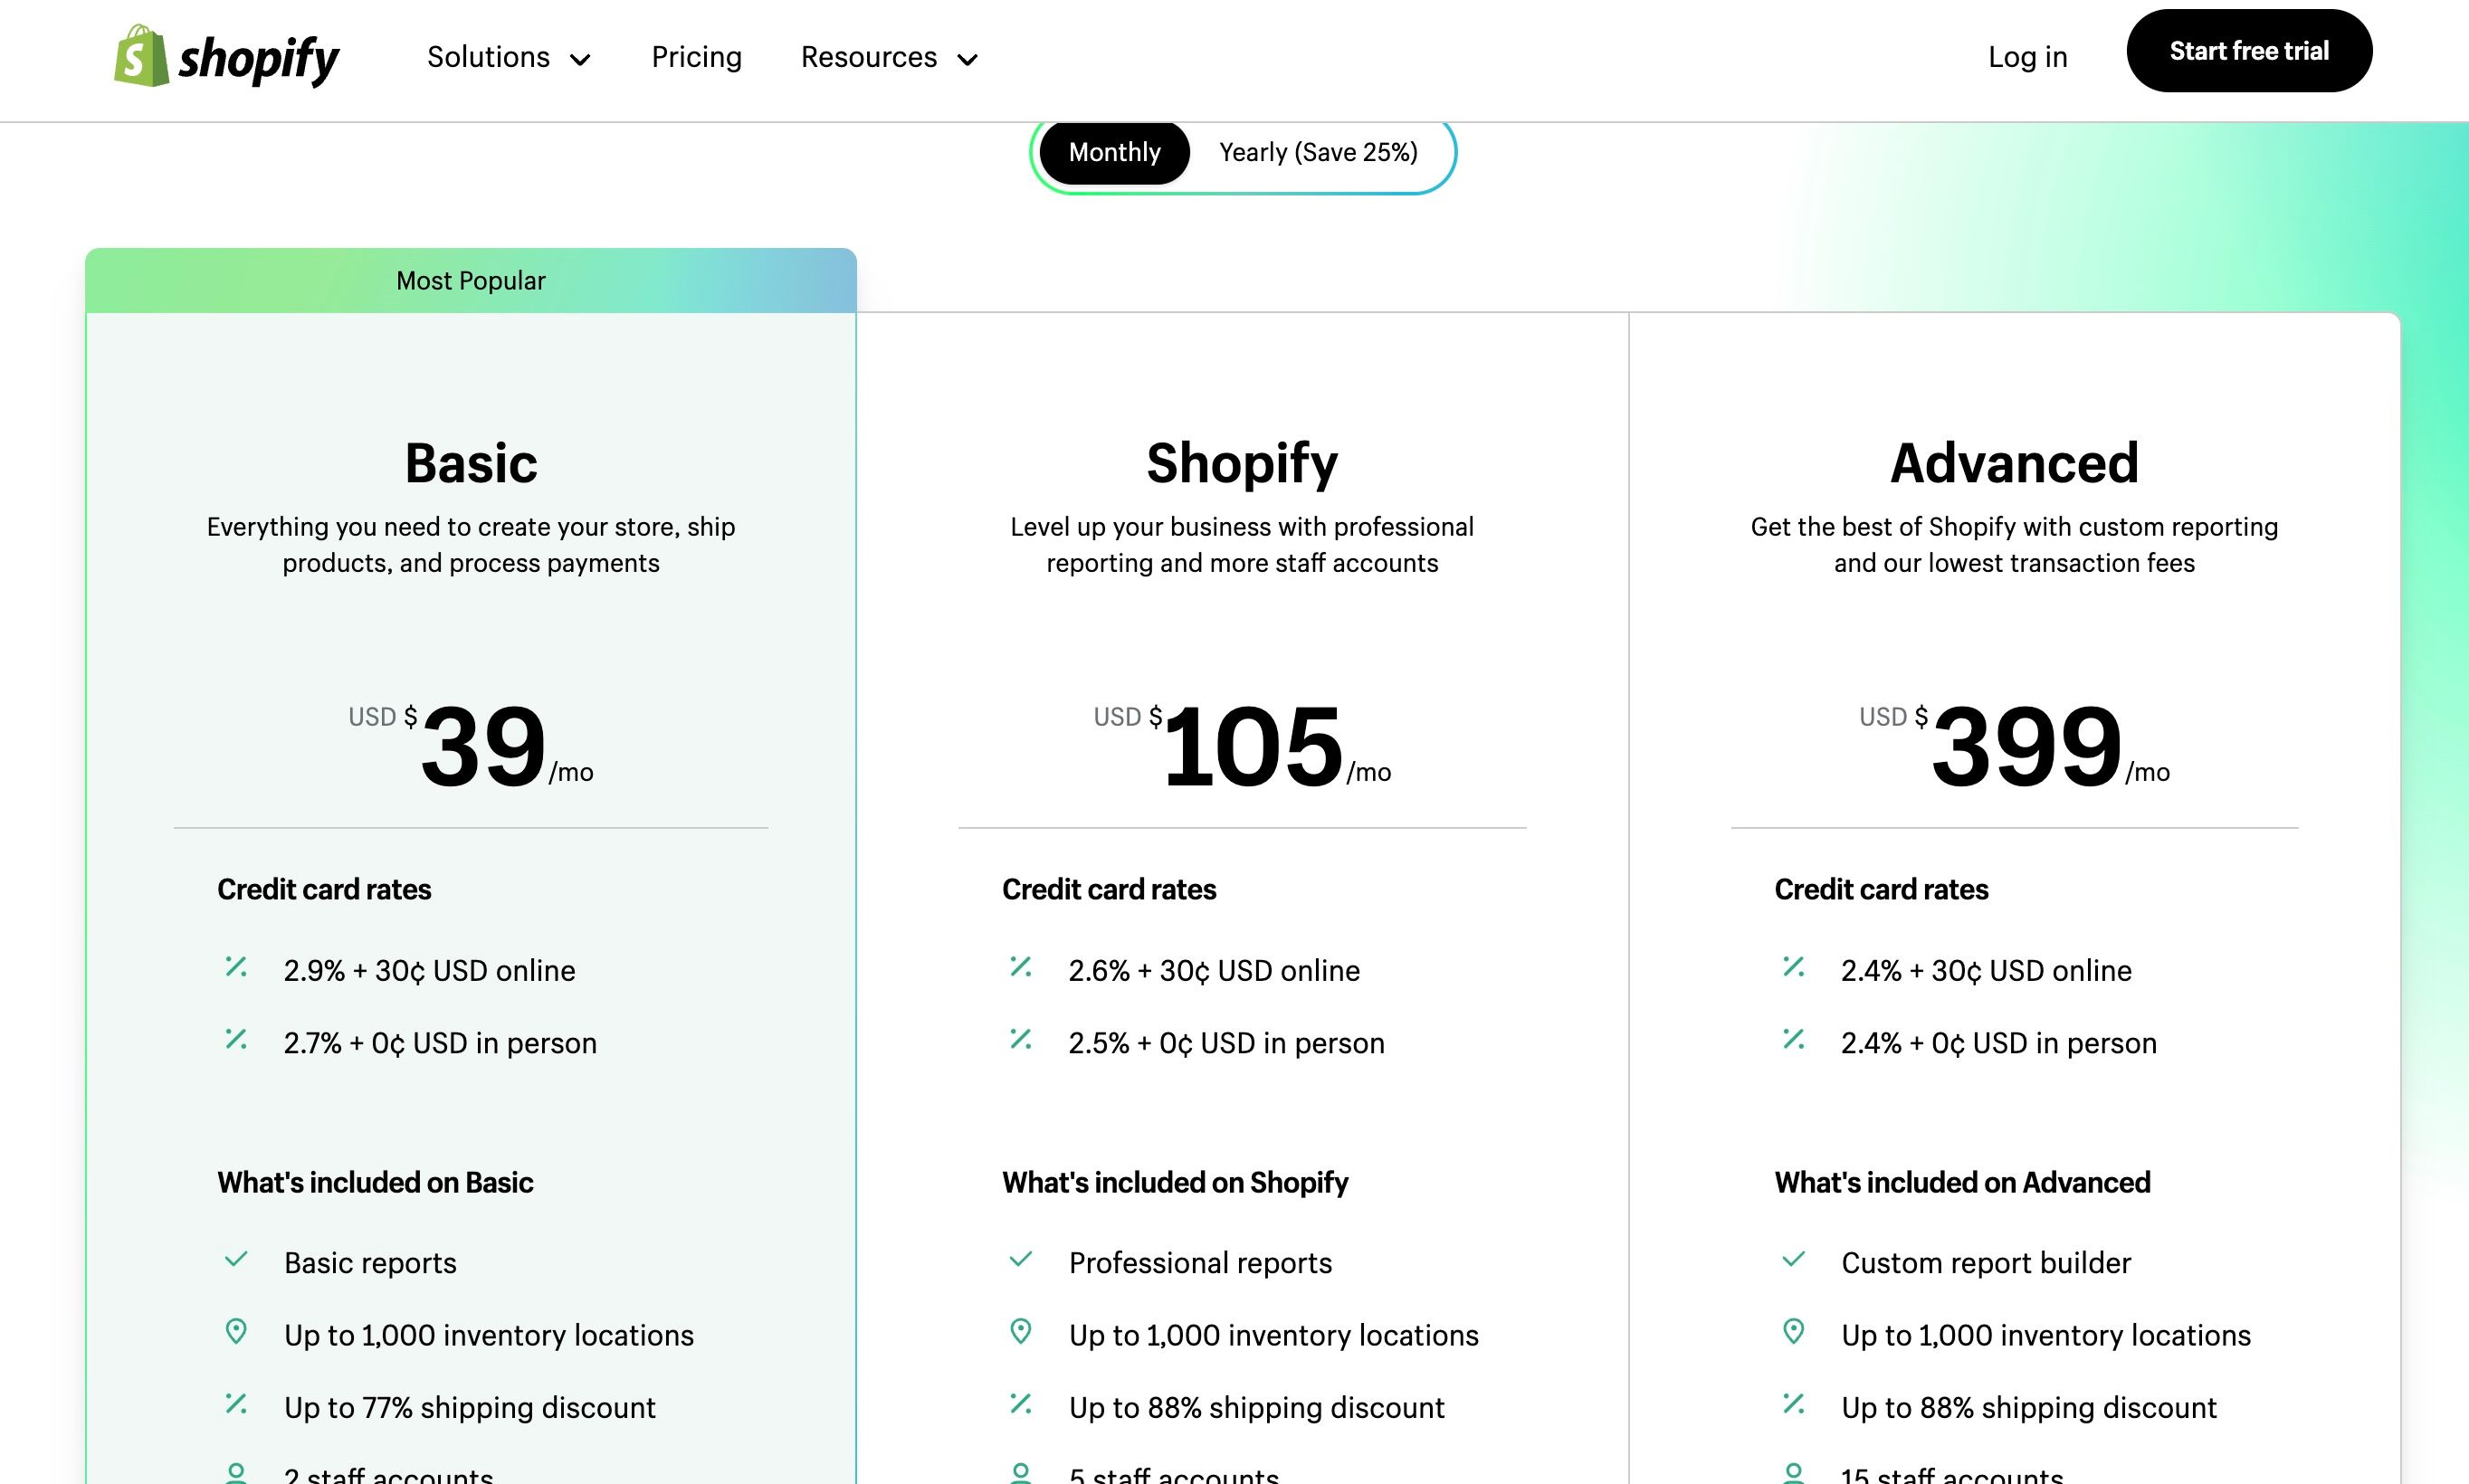Click checkmark icon next to Professional reports

pyautogui.click(x=1020, y=1260)
